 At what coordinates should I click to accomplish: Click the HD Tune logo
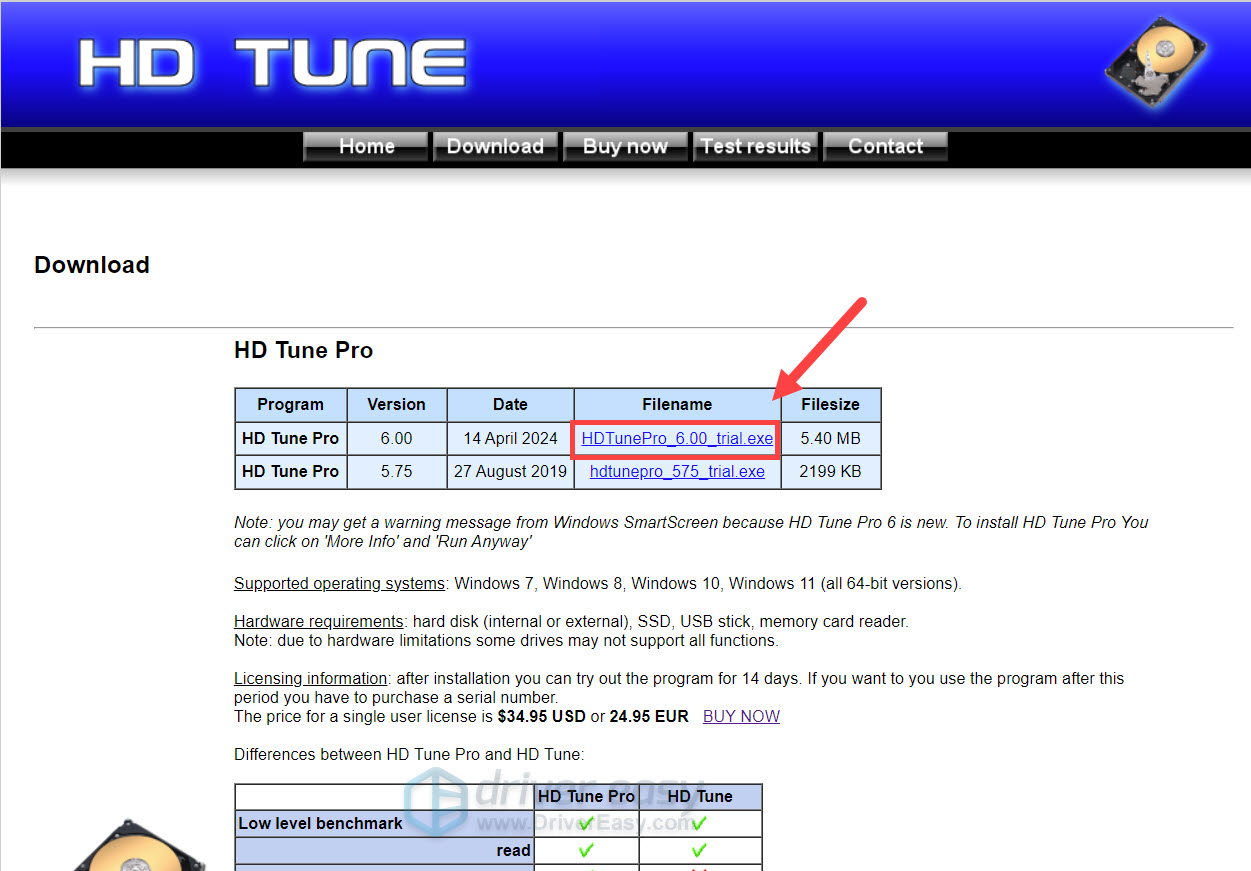pos(272,63)
